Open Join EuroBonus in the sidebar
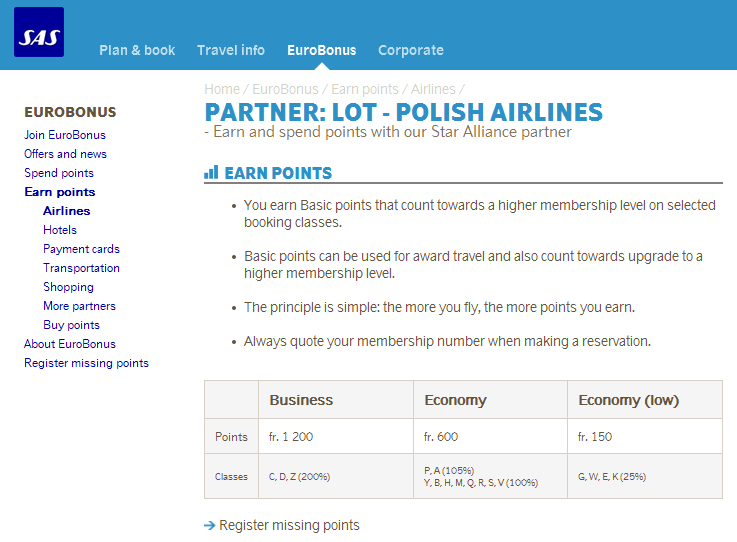 [65, 135]
